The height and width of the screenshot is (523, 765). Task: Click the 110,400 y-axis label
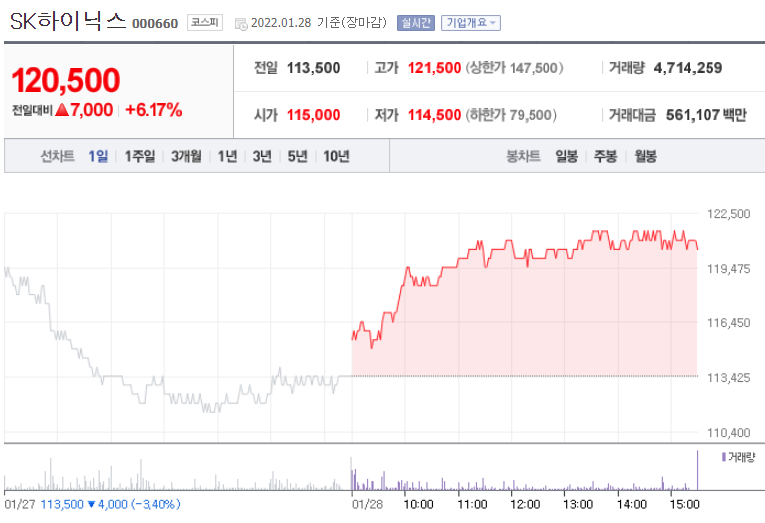click(728, 433)
